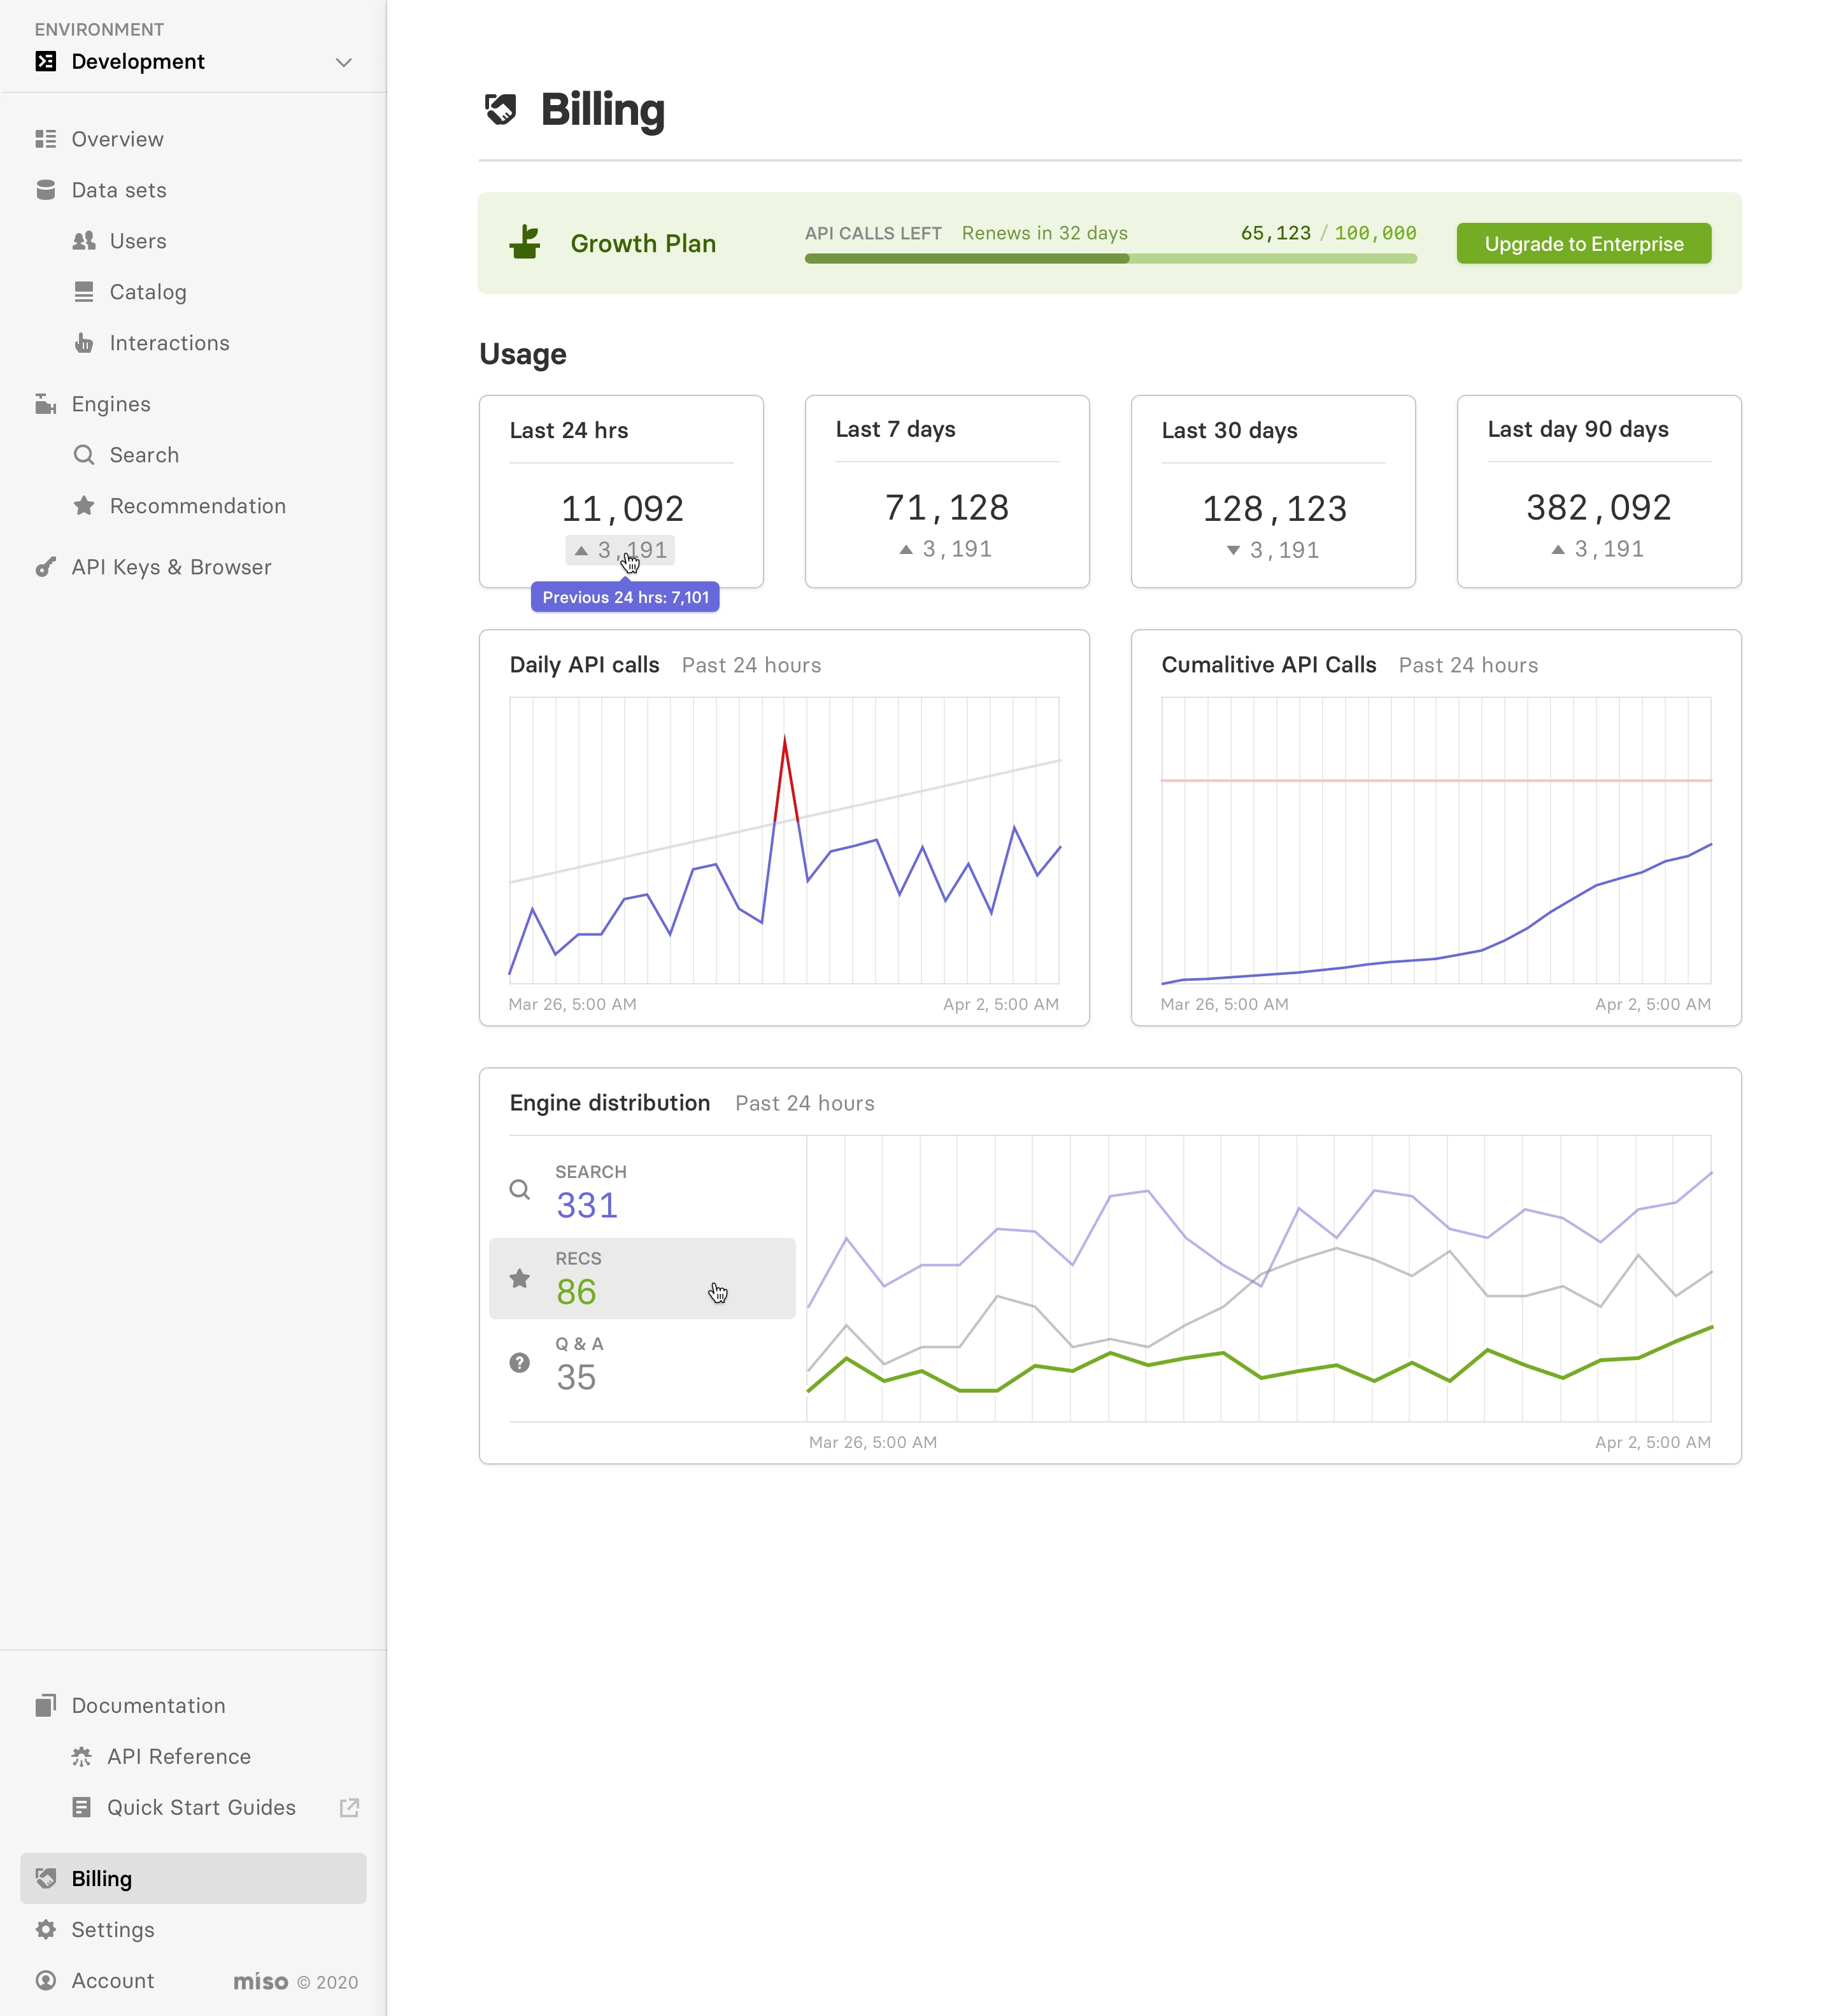
Task: Click the Recommendation star icon
Action: tap(84, 506)
